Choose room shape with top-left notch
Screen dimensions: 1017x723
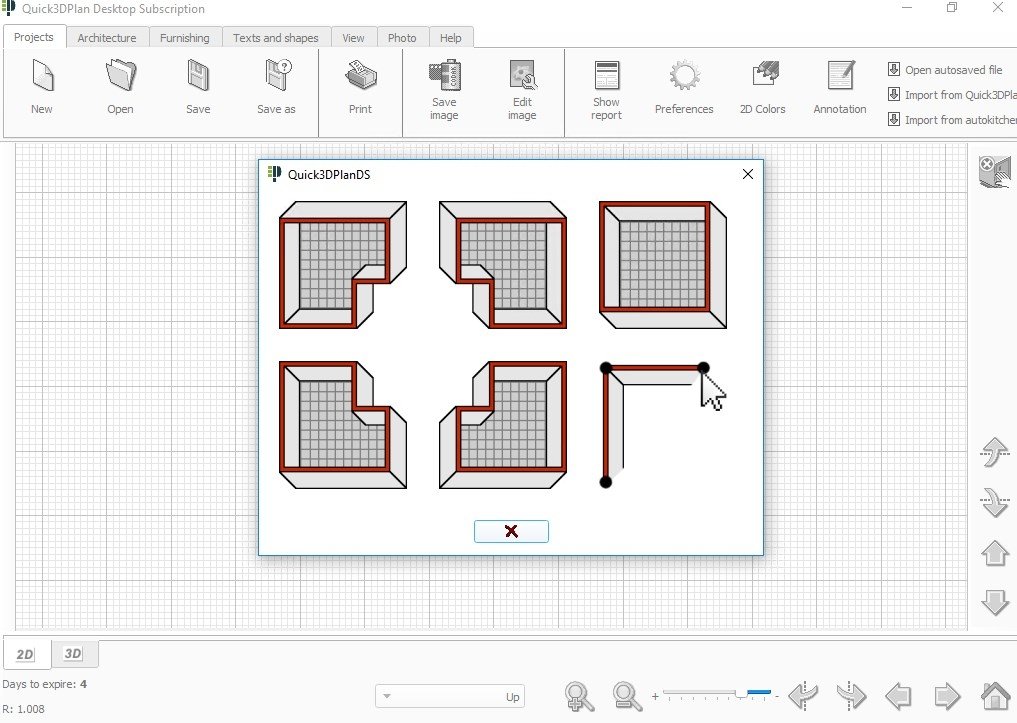pyautogui.click(x=503, y=425)
